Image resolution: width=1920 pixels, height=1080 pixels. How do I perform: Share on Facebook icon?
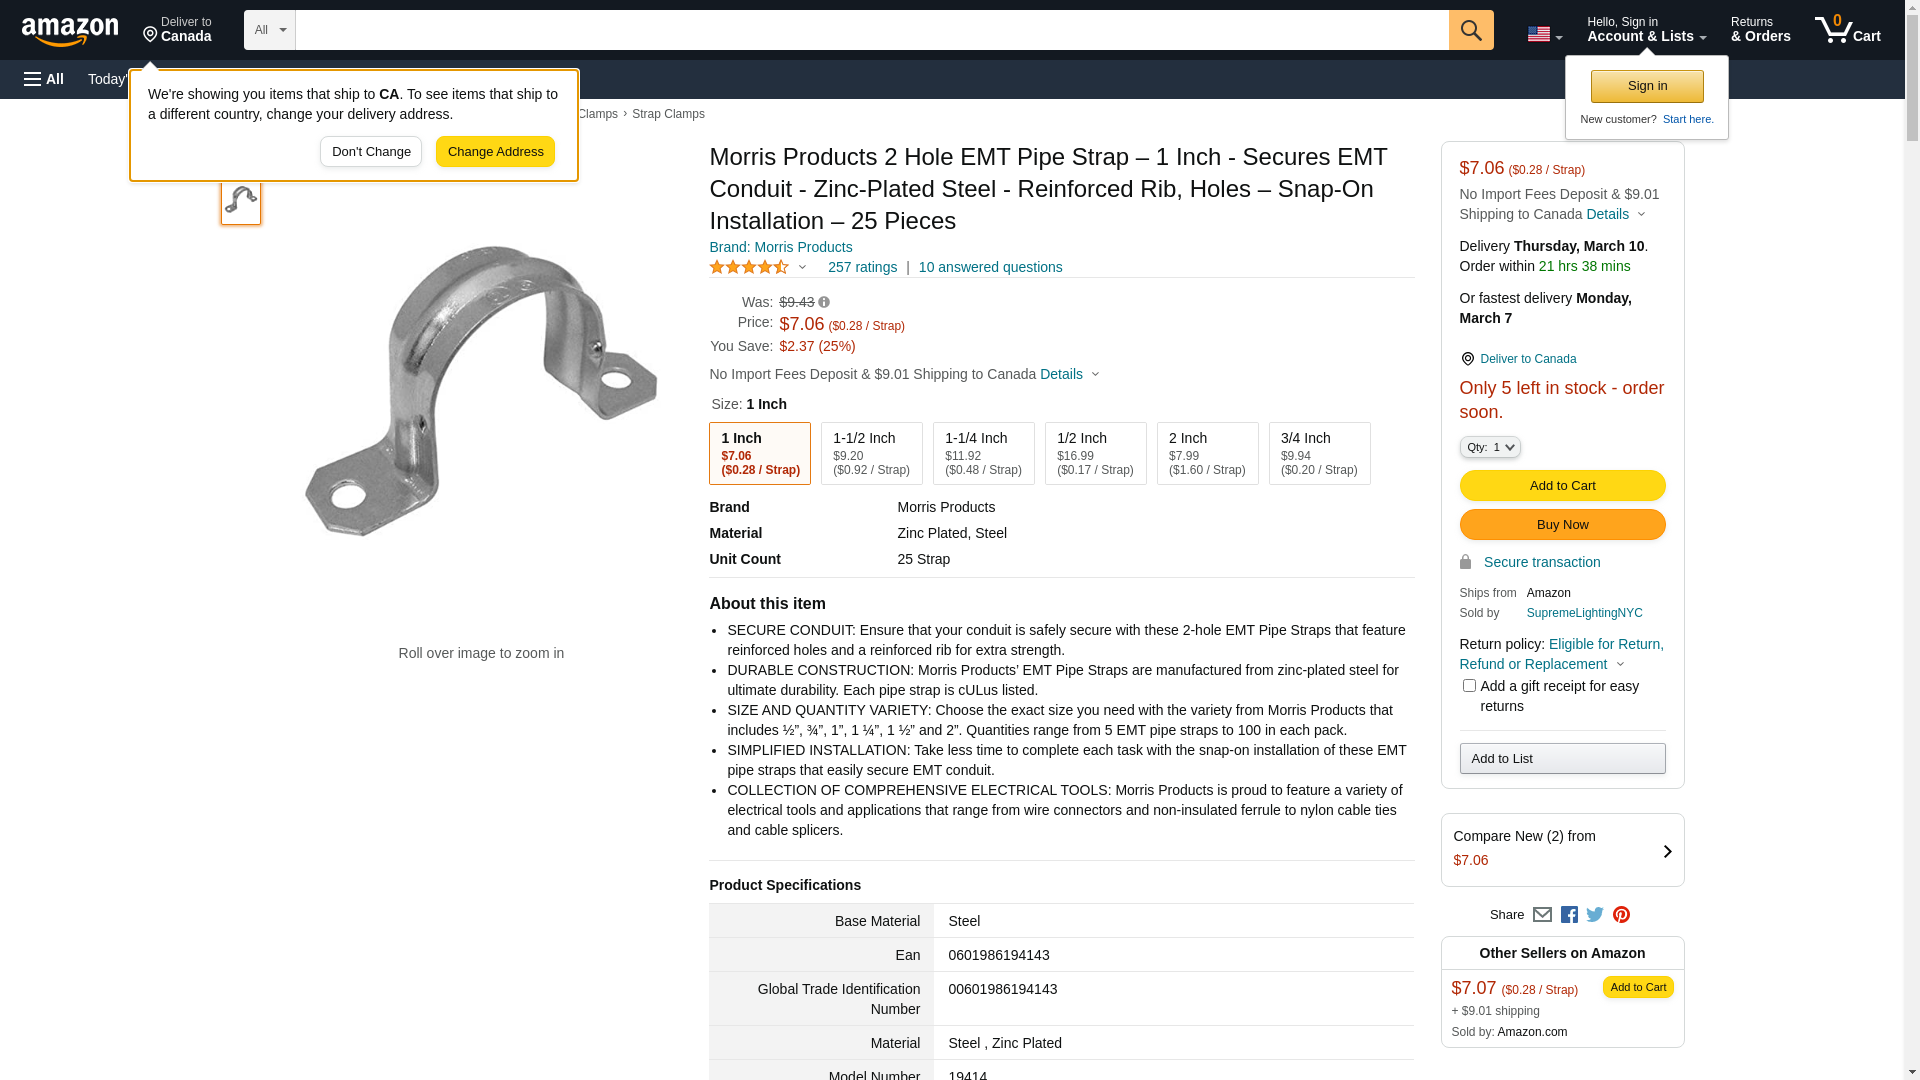(1569, 915)
